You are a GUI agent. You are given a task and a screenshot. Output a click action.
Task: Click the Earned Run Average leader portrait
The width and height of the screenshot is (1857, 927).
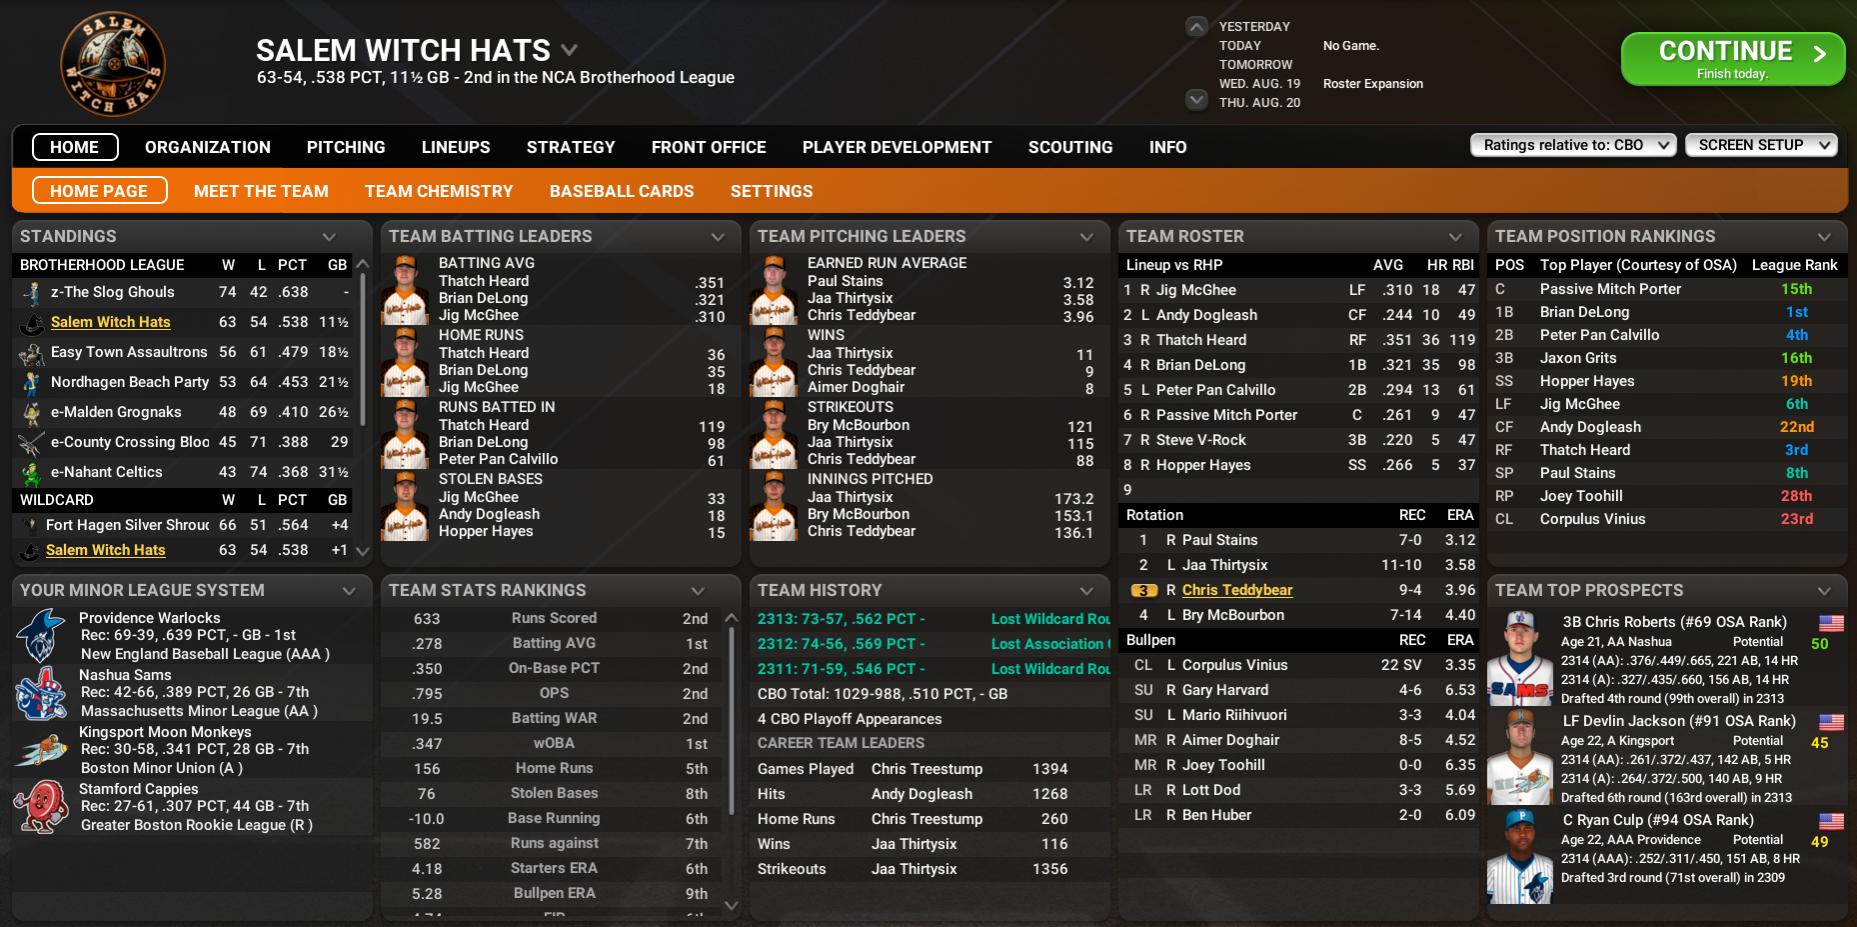click(x=774, y=290)
